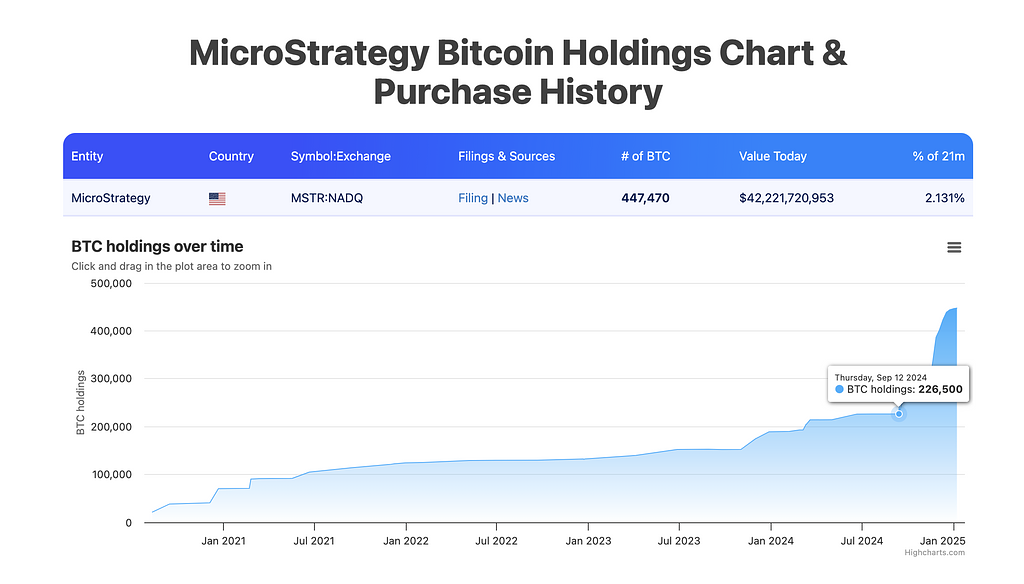Click the Filings & Sources header
1024x584 pixels.
click(506, 156)
